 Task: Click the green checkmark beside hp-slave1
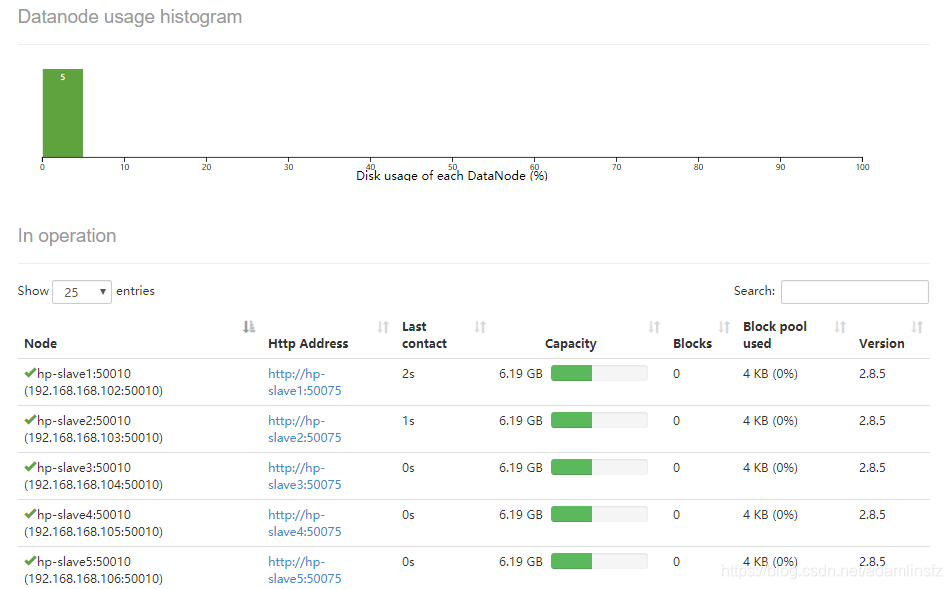coord(30,373)
